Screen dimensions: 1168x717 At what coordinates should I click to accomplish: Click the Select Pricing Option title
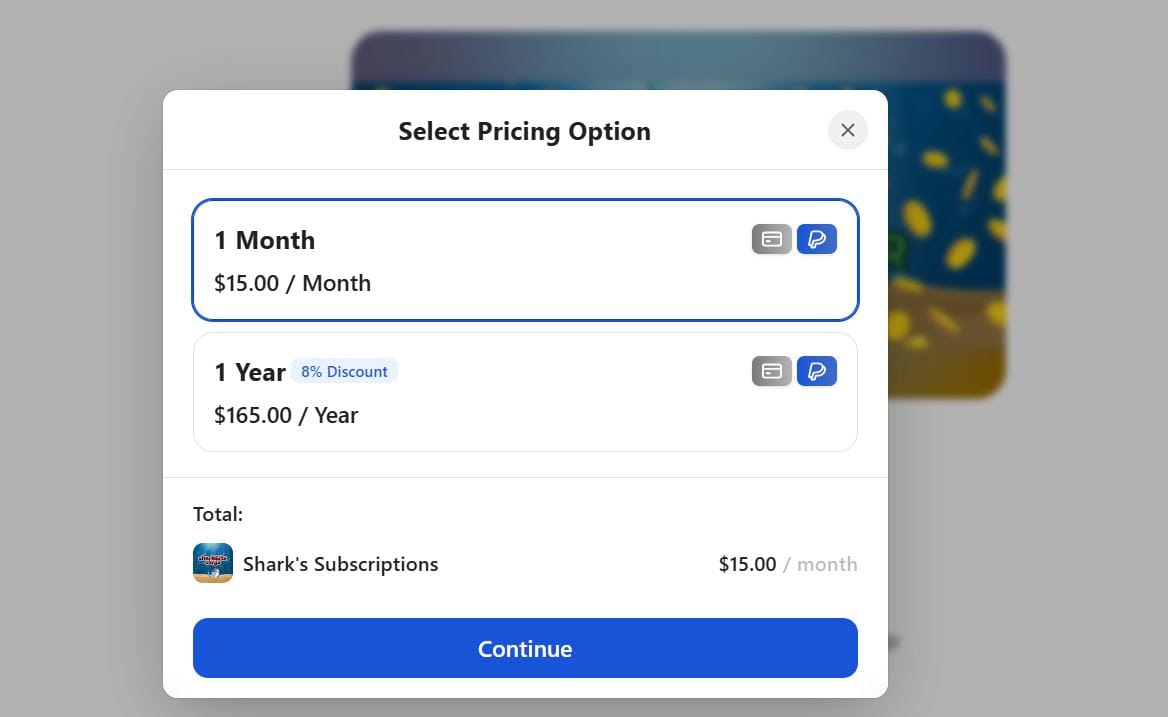(524, 131)
